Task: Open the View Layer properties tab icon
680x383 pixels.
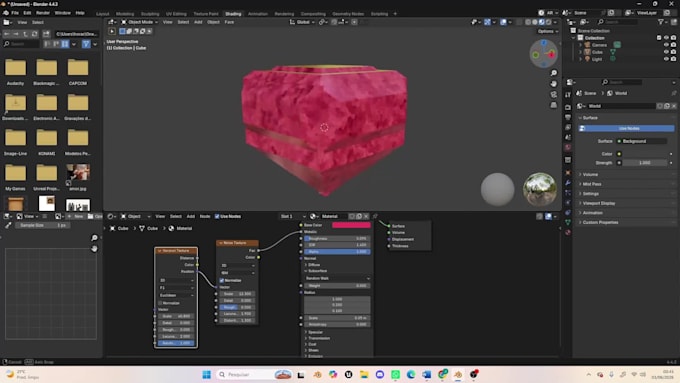Action: click(x=568, y=127)
